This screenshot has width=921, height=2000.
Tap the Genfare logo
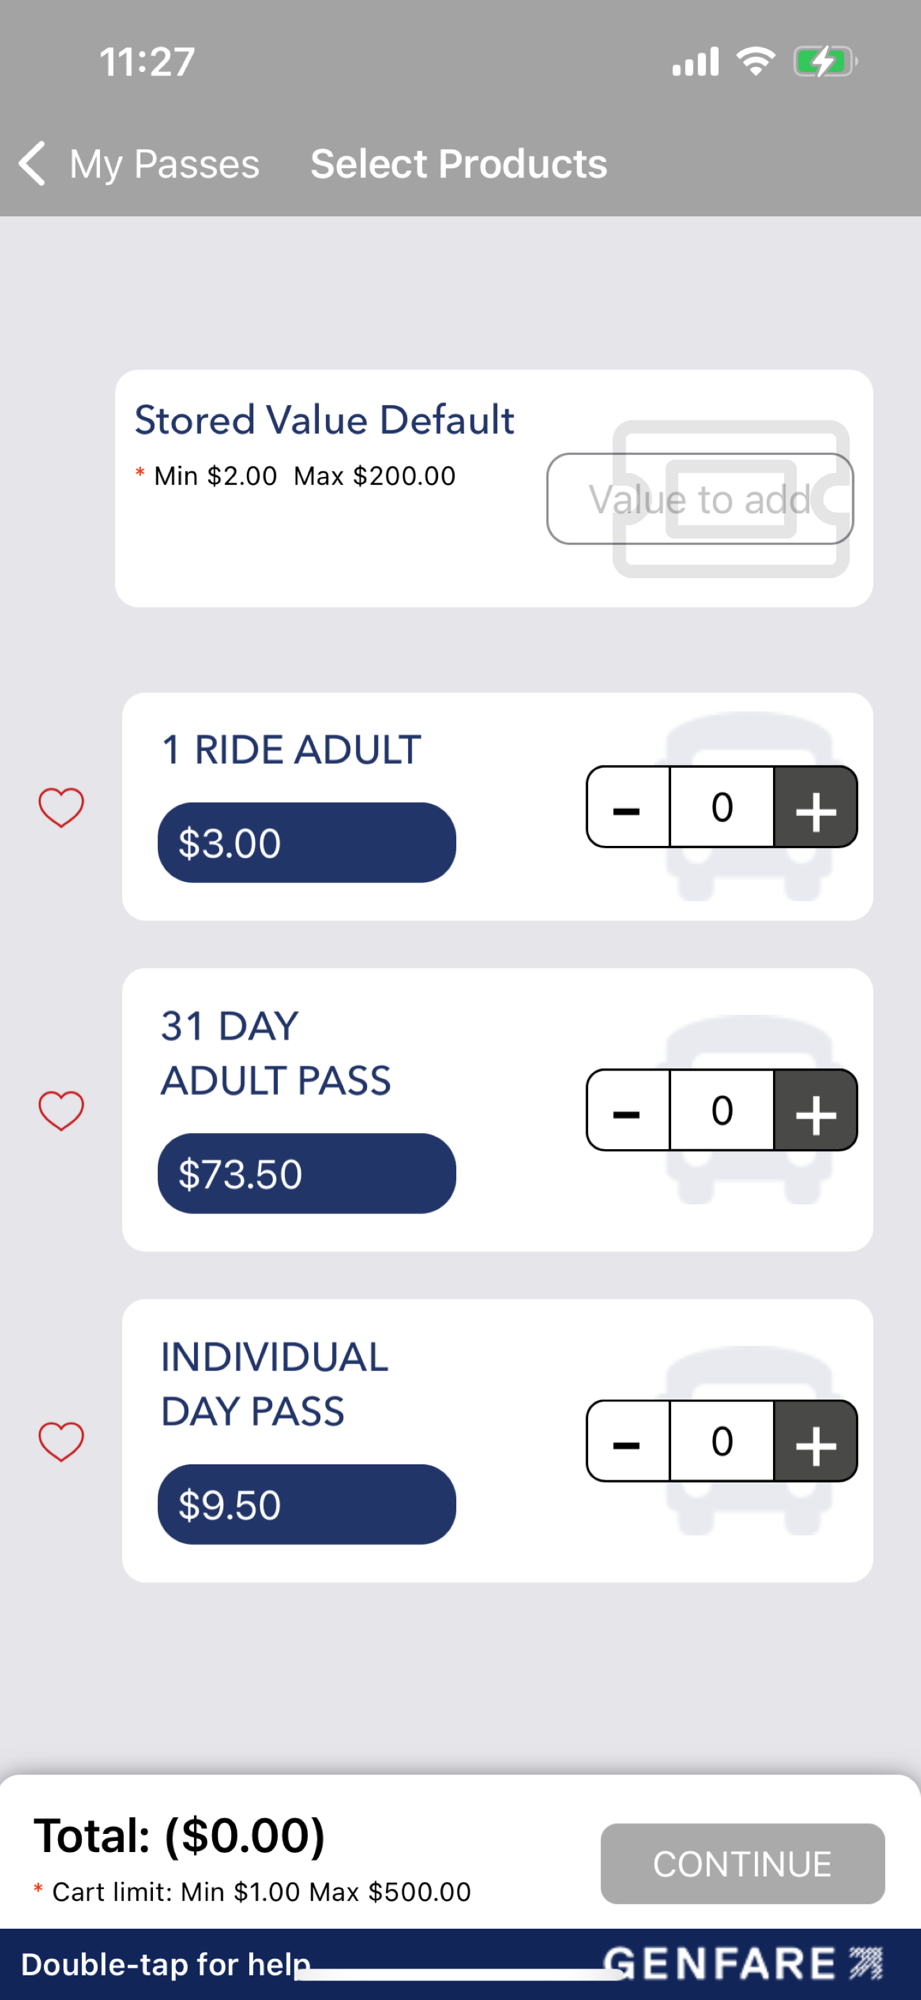[743, 1963]
